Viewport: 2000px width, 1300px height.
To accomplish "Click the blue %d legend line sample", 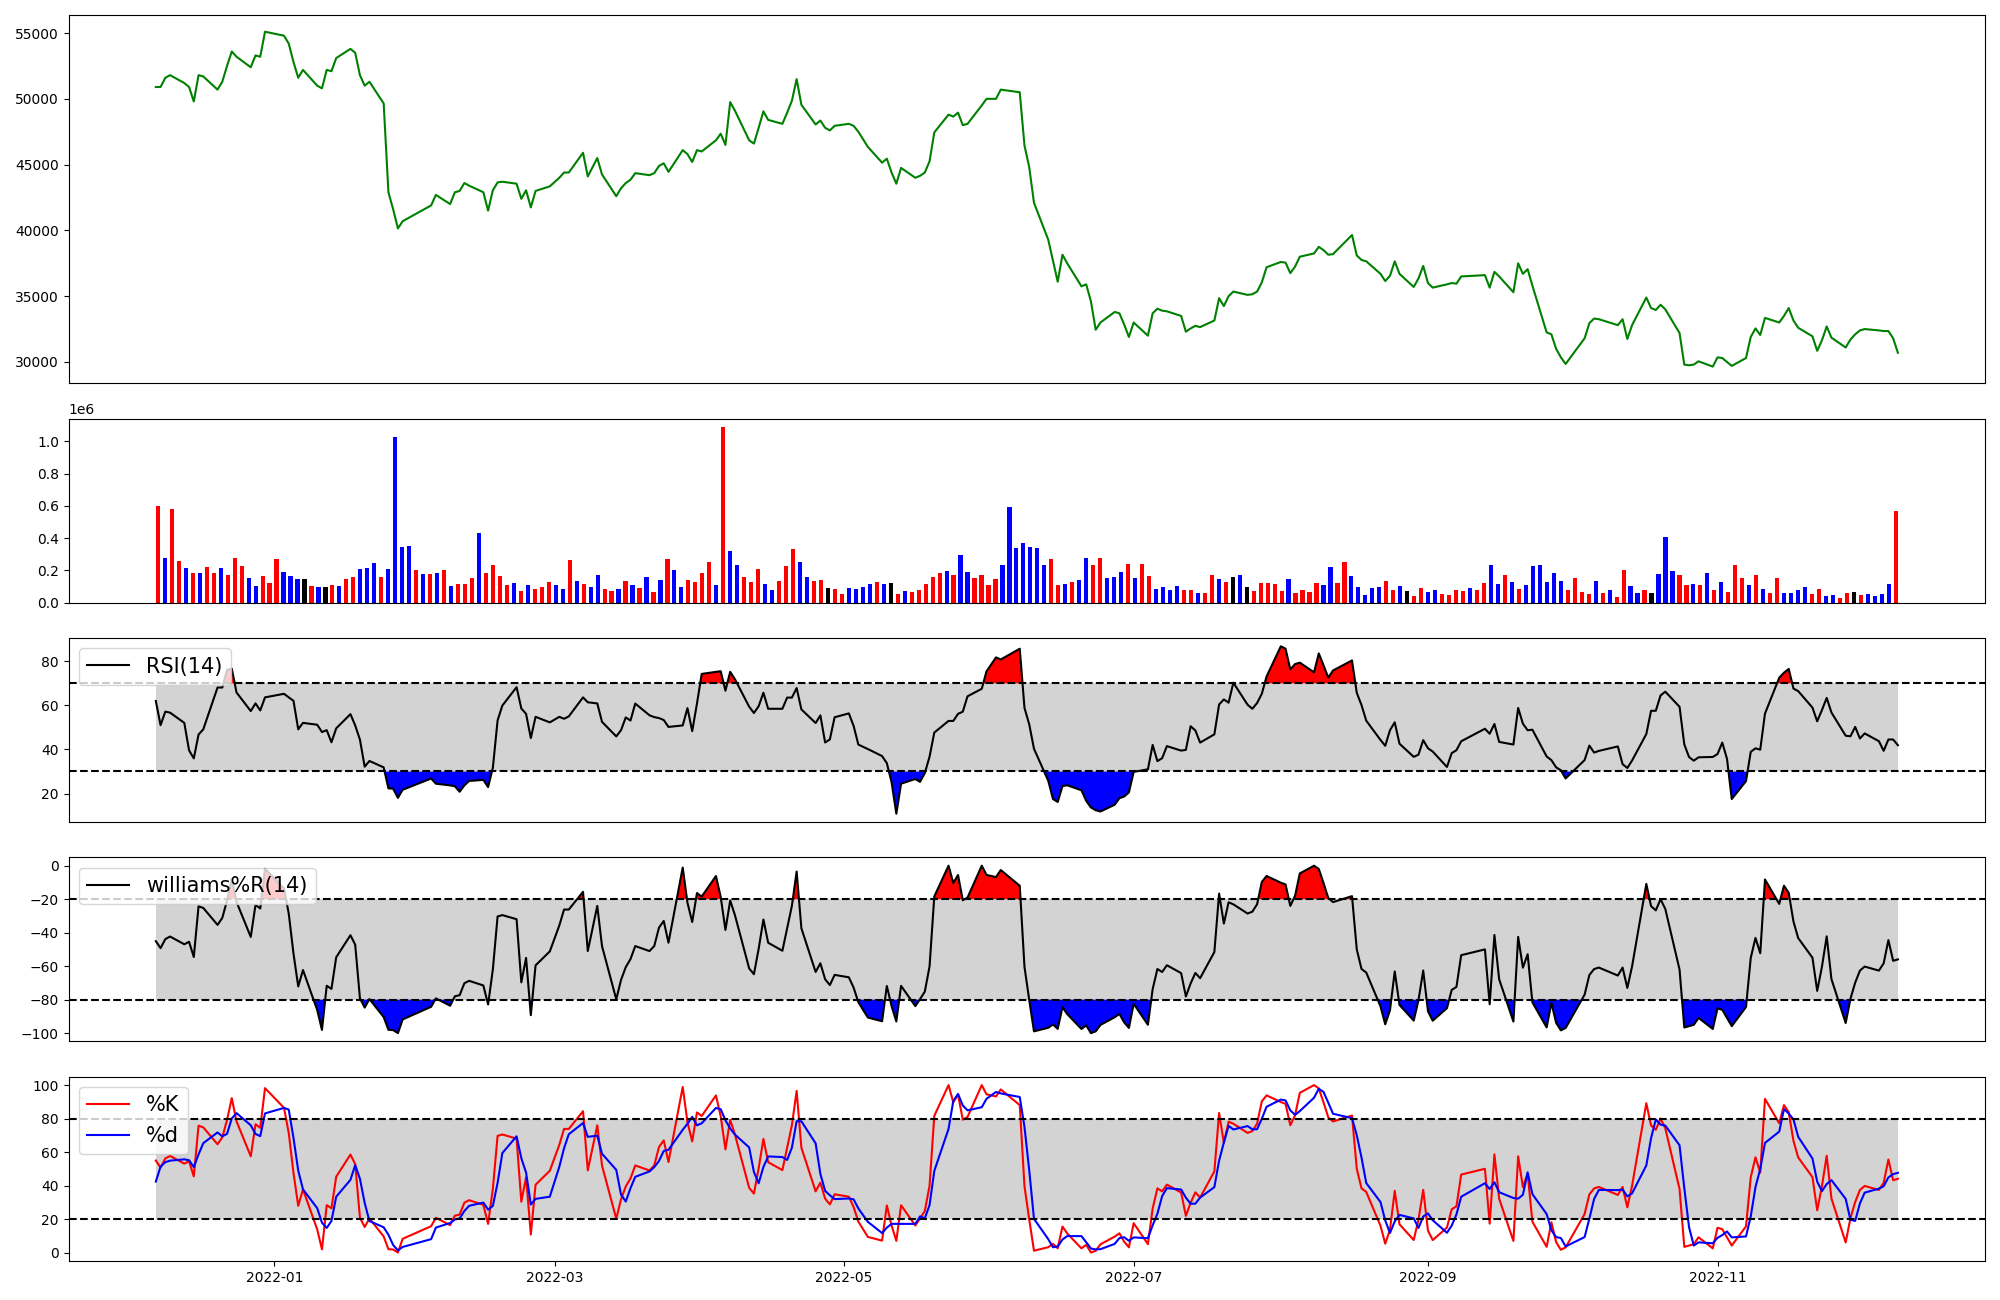I will click(109, 1135).
